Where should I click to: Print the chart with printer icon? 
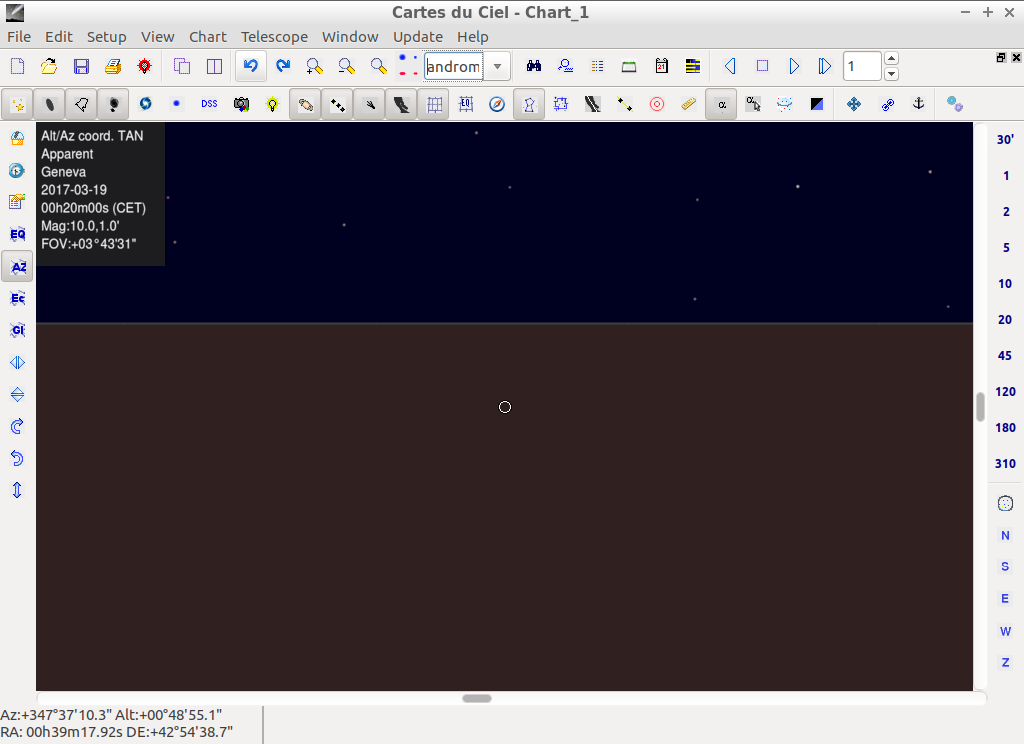pos(113,66)
